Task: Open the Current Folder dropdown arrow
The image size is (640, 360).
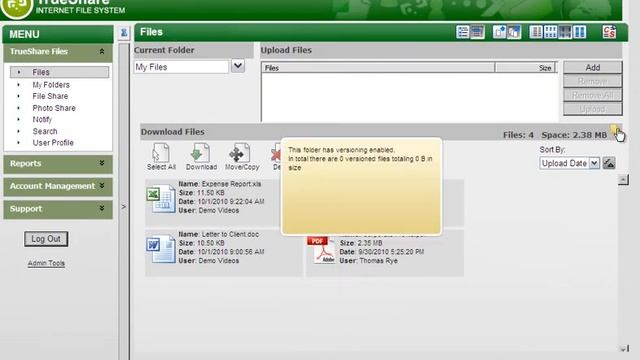Action: (x=238, y=66)
